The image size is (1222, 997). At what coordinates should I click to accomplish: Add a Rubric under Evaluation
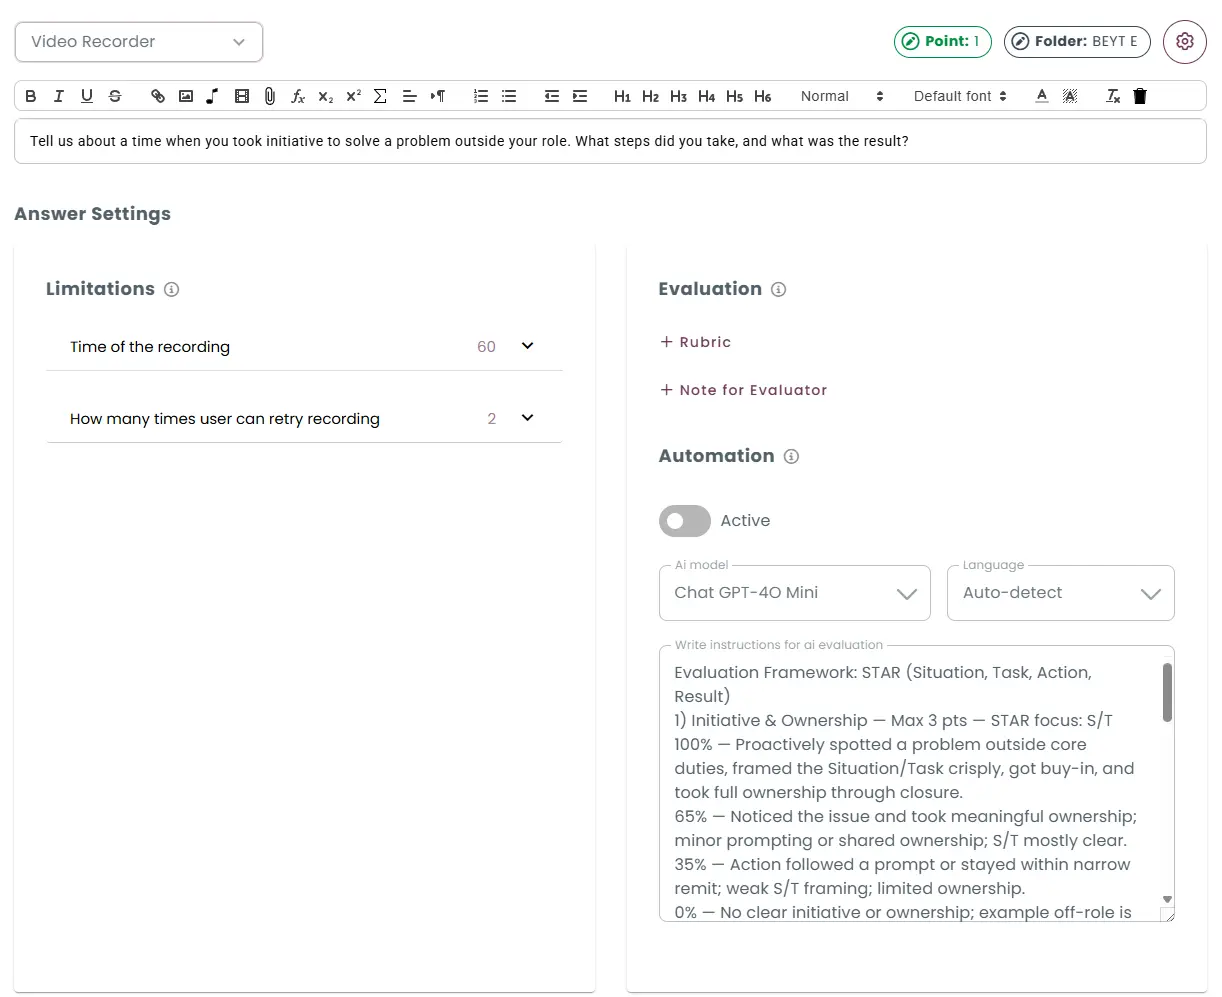pos(695,342)
